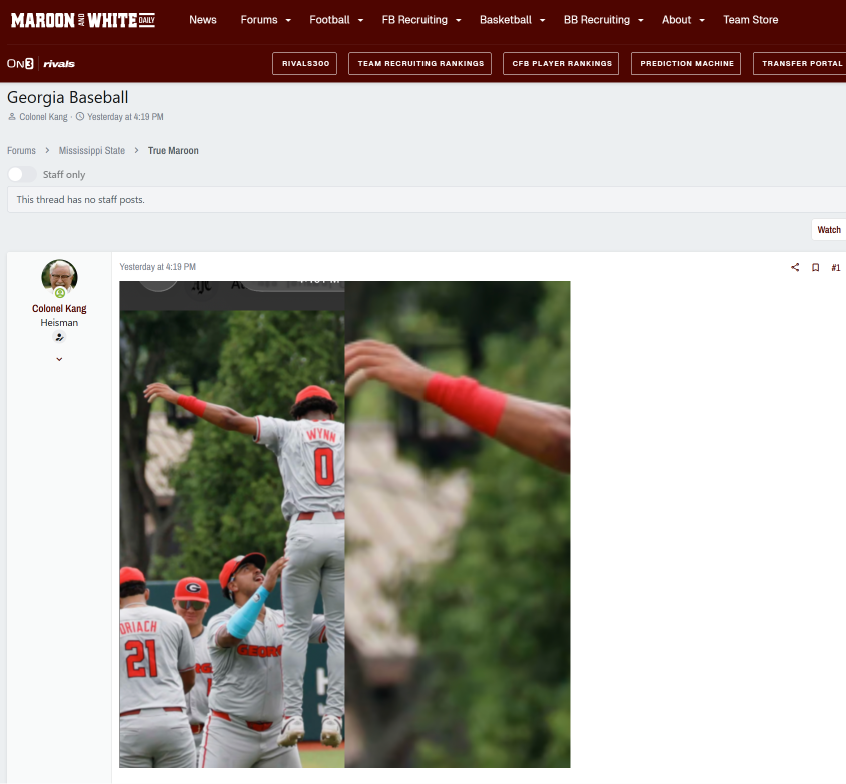The width and height of the screenshot is (846, 784).
Task: Open the zoomed wristband photo
Action: (x=458, y=524)
